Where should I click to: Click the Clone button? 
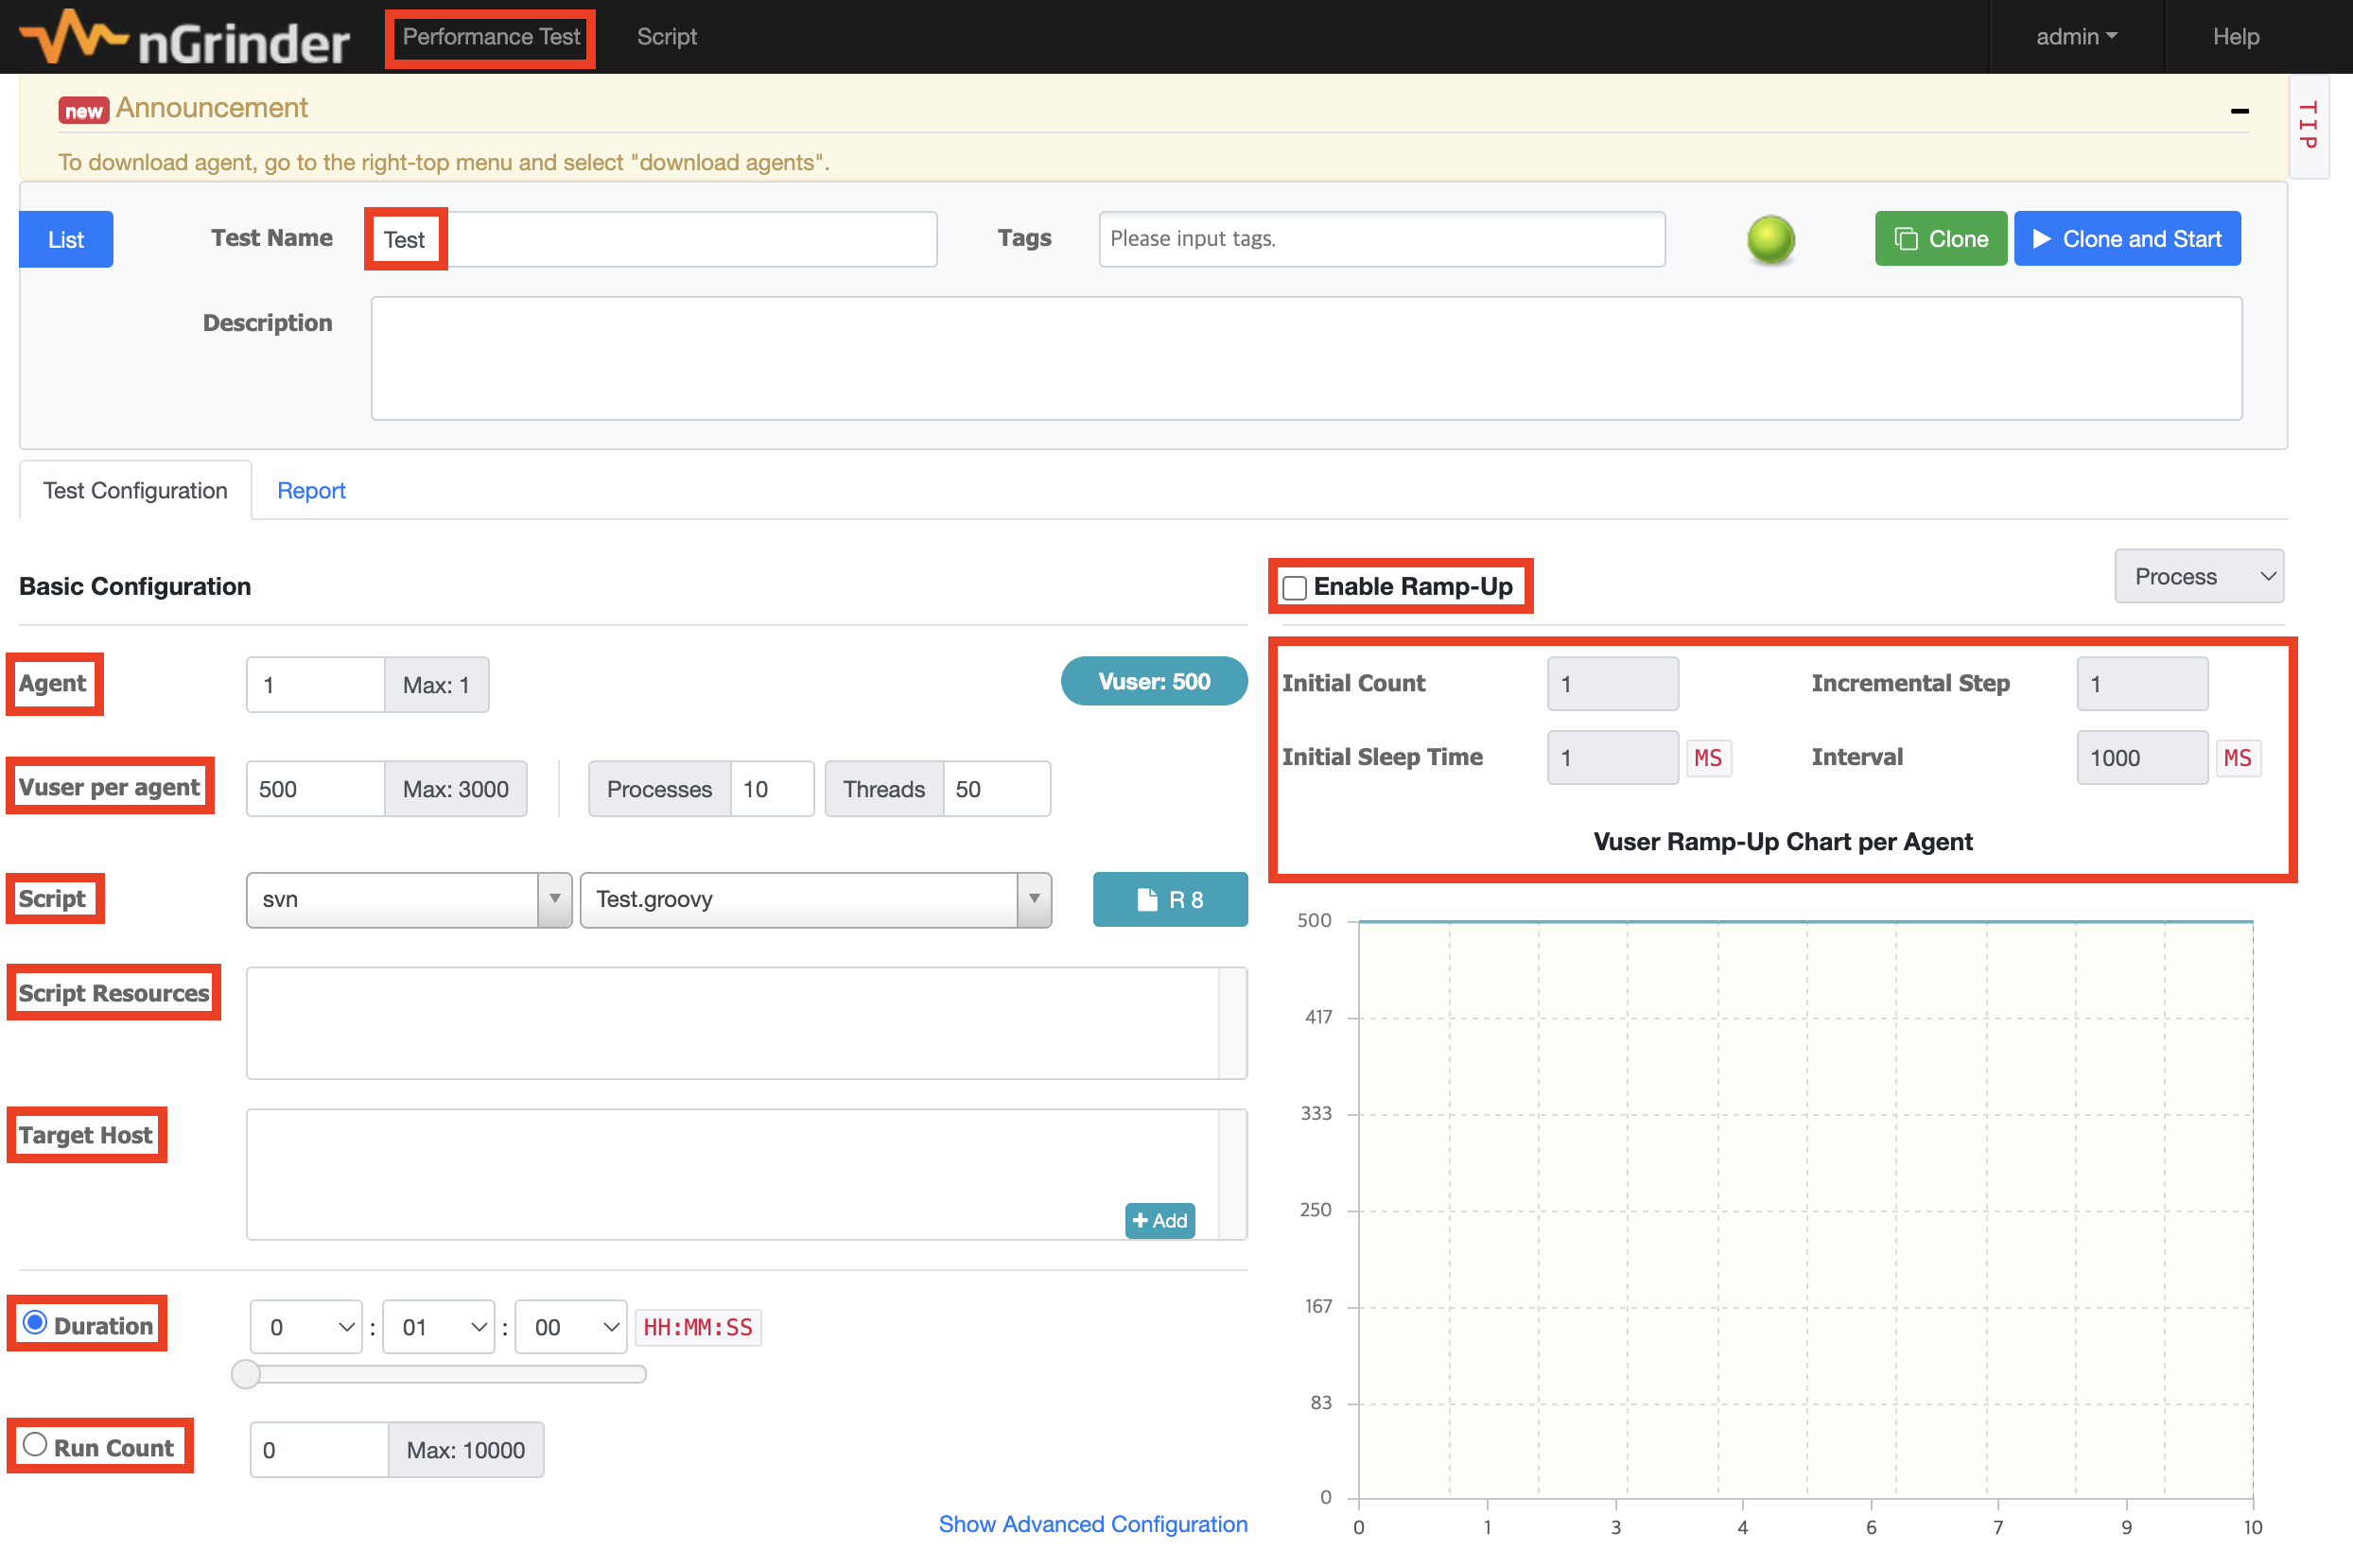click(x=1939, y=239)
